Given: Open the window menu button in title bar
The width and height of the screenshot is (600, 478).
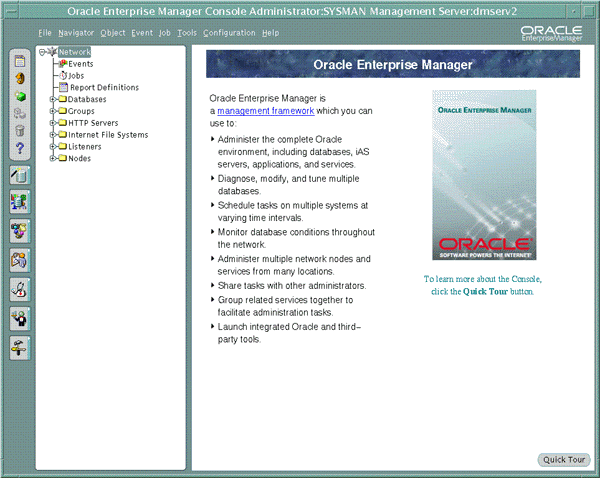Looking at the screenshot, I should [11, 11].
